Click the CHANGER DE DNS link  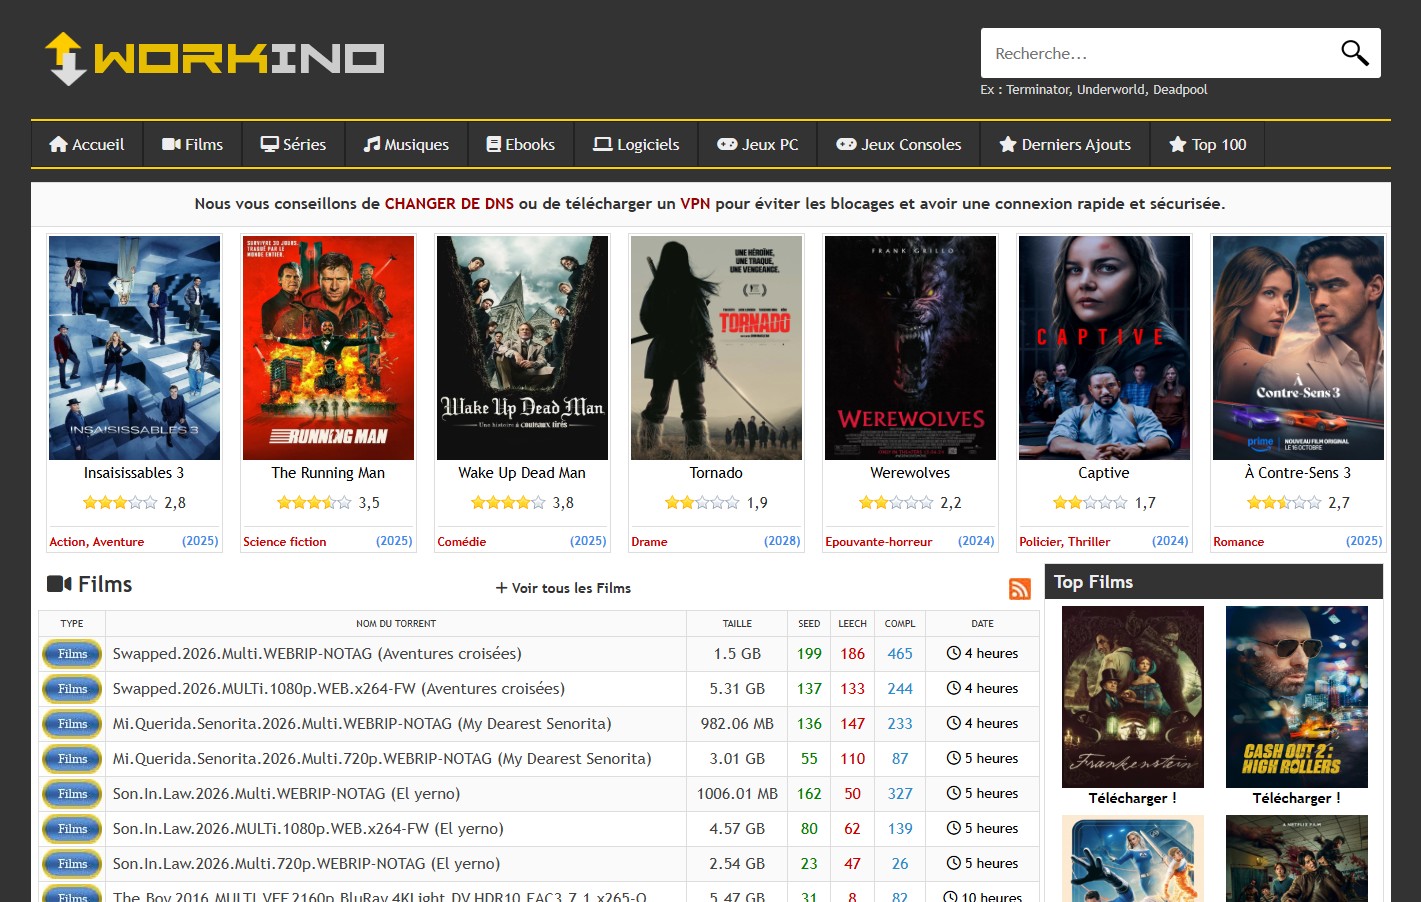pos(449,203)
